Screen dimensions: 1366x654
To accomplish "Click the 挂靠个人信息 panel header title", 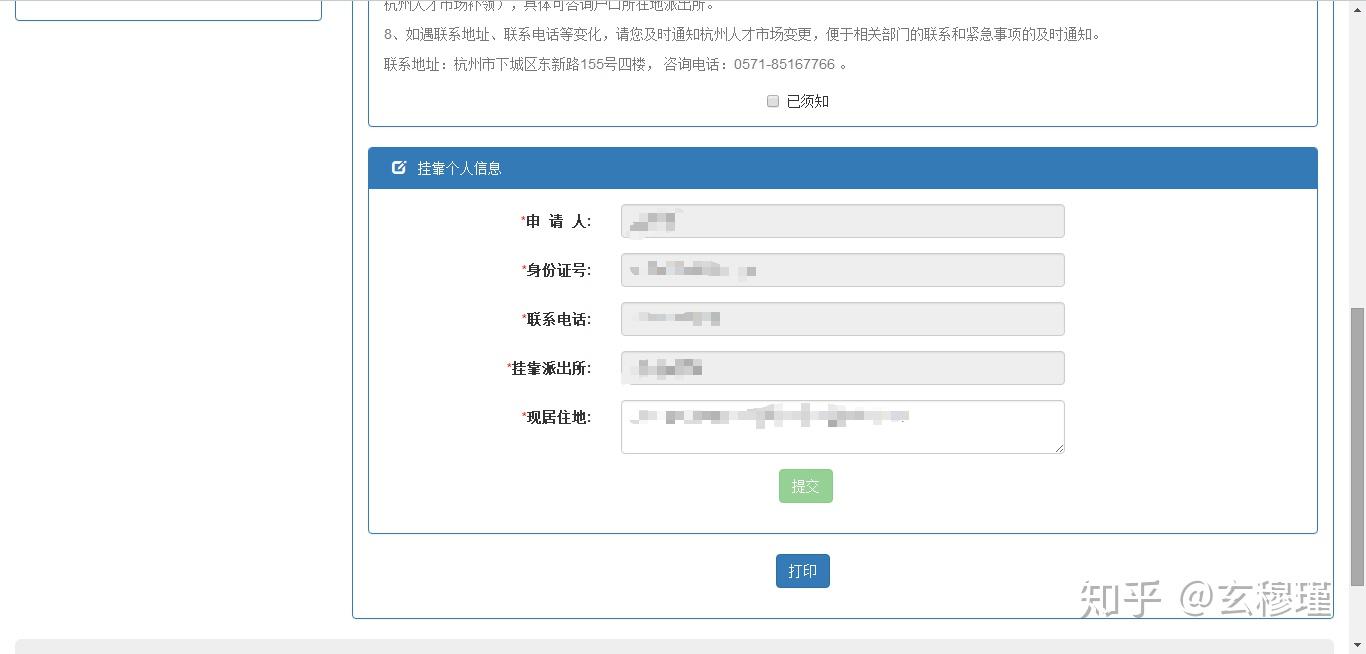I will coord(459,168).
